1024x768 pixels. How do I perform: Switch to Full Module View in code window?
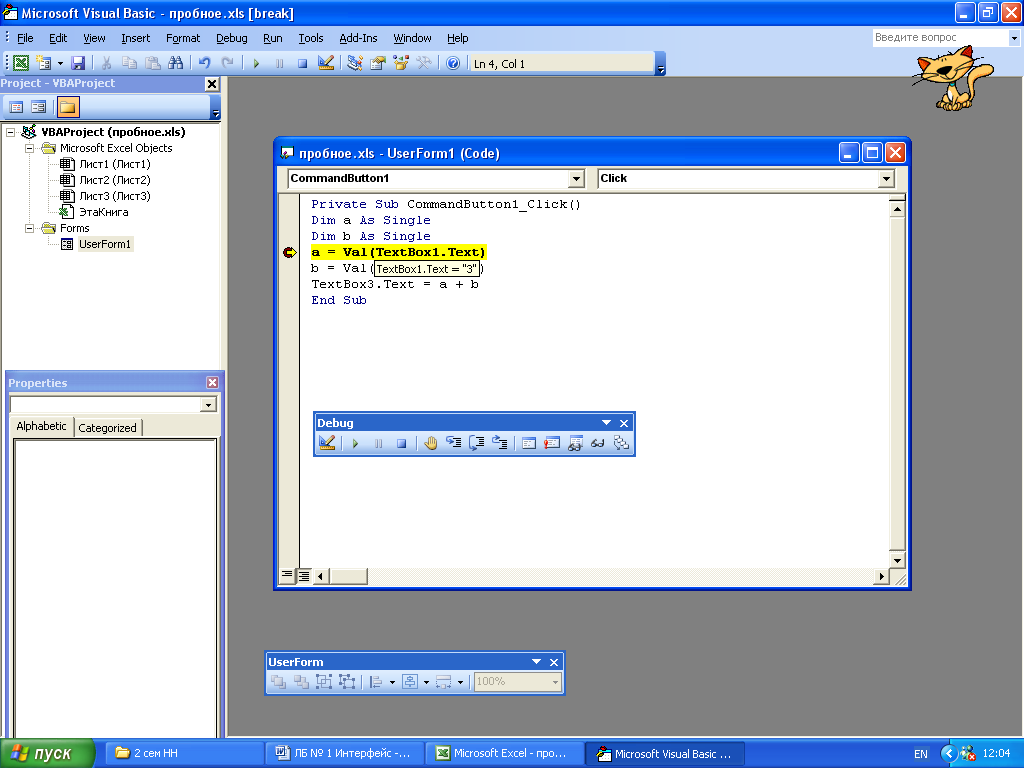coord(304,576)
